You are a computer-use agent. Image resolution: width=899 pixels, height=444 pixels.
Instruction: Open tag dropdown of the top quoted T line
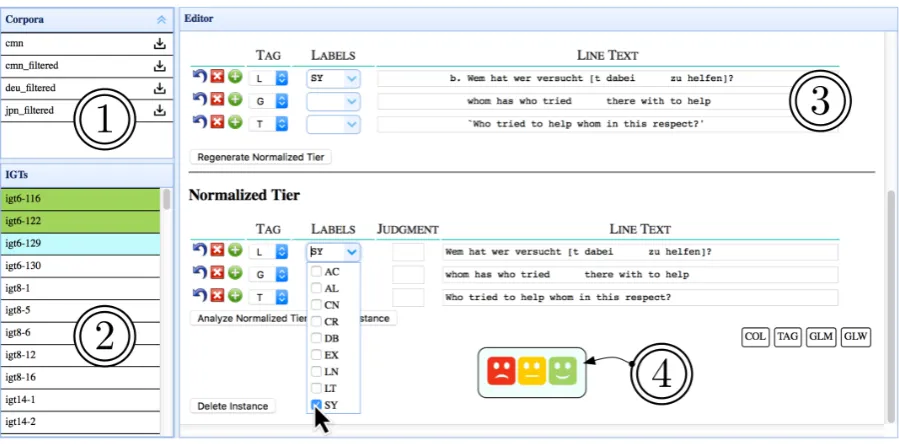268,124
